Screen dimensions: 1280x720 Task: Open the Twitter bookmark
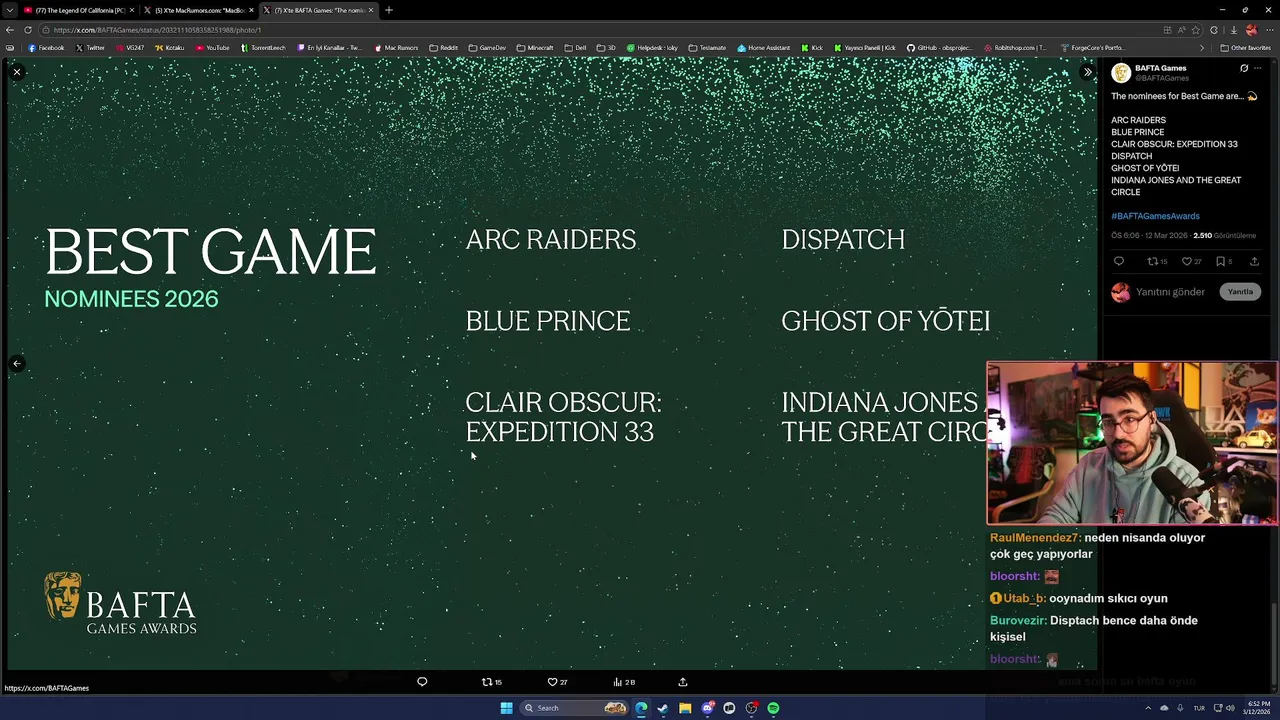coord(90,48)
